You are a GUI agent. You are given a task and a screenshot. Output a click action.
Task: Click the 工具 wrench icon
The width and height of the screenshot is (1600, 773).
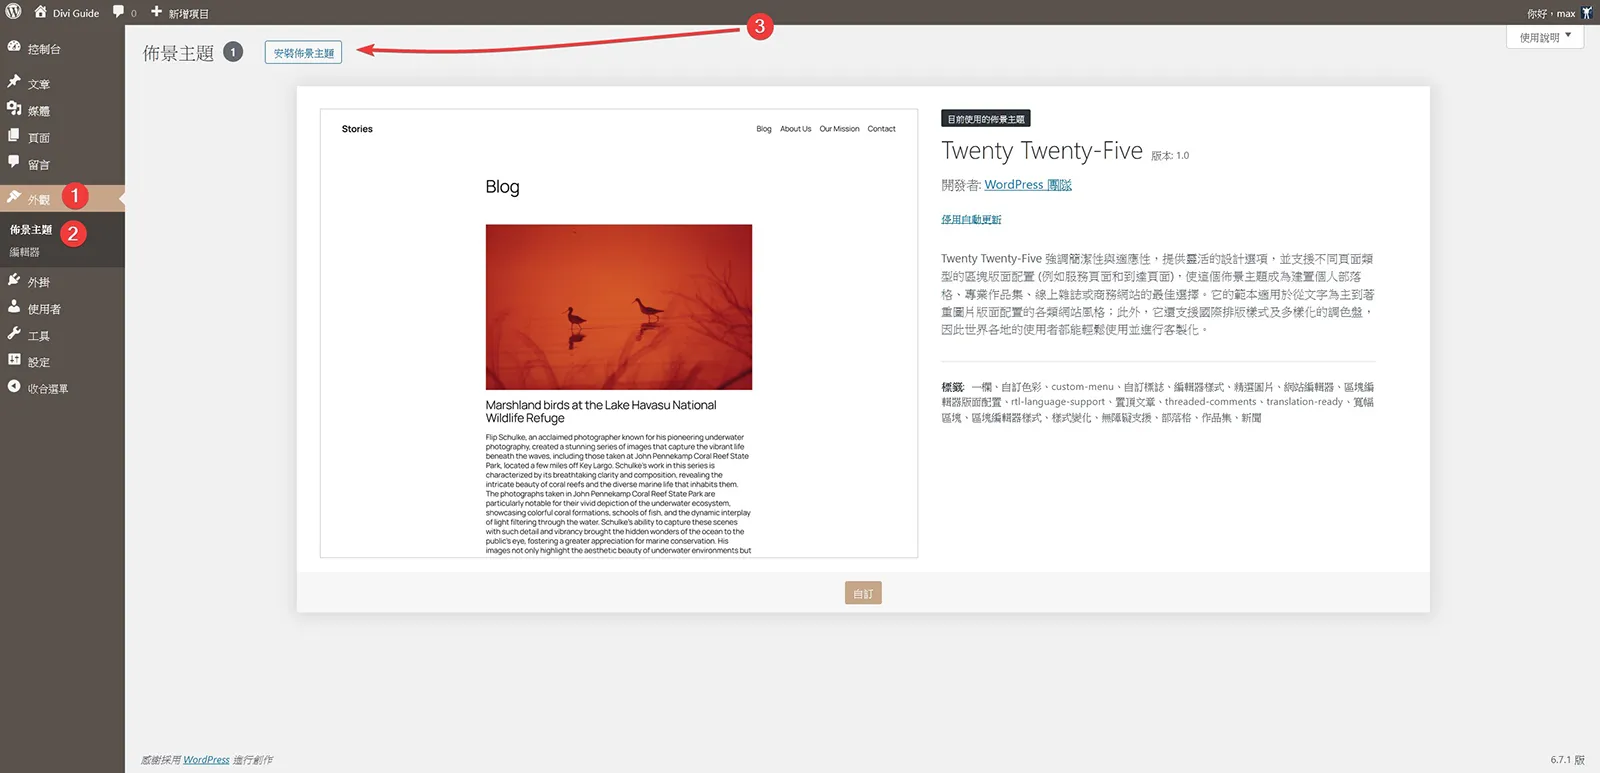tap(14, 333)
